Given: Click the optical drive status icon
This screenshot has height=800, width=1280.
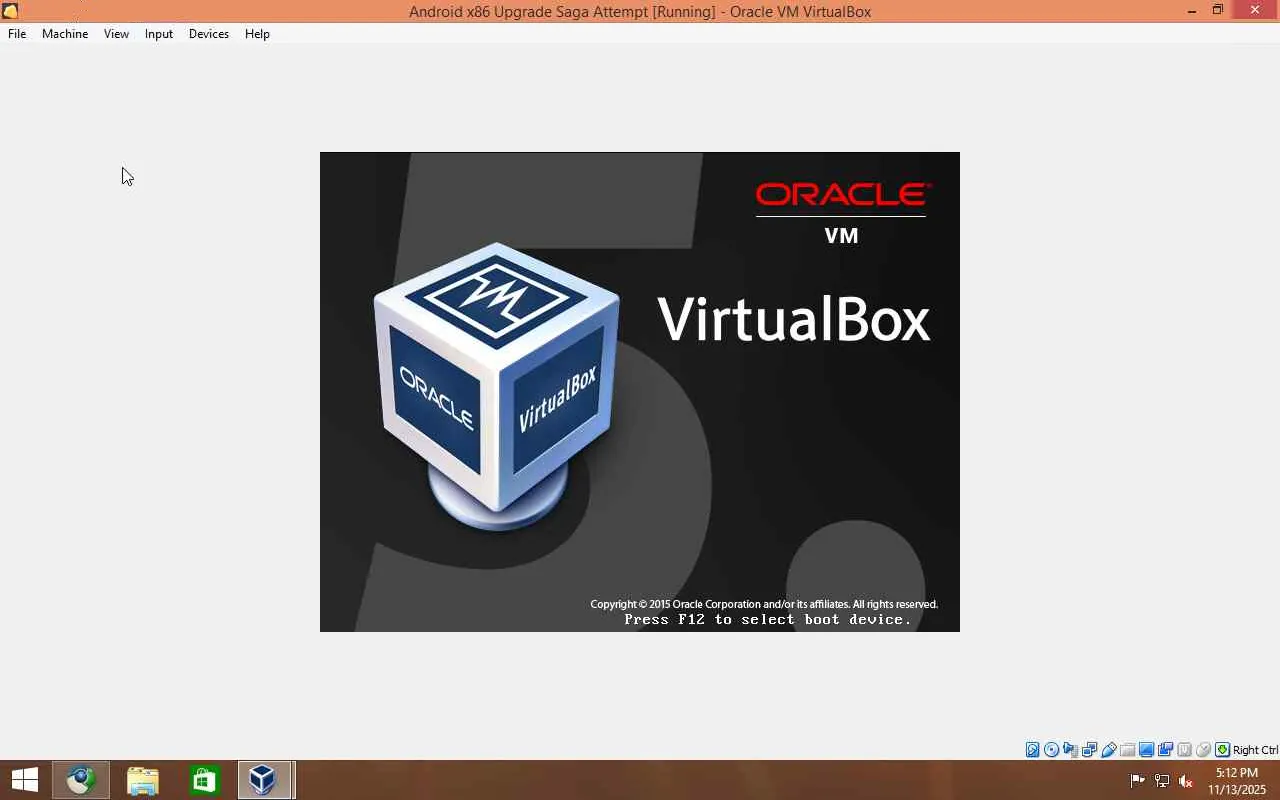Looking at the screenshot, I should [1052, 750].
